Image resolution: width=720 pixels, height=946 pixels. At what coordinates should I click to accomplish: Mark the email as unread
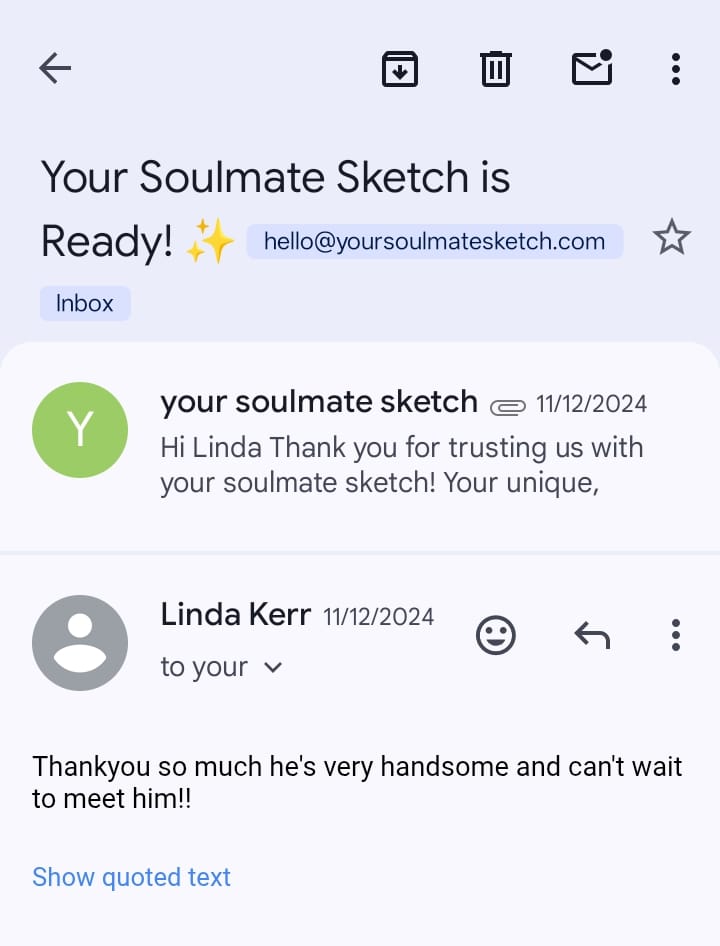(x=592, y=68)
